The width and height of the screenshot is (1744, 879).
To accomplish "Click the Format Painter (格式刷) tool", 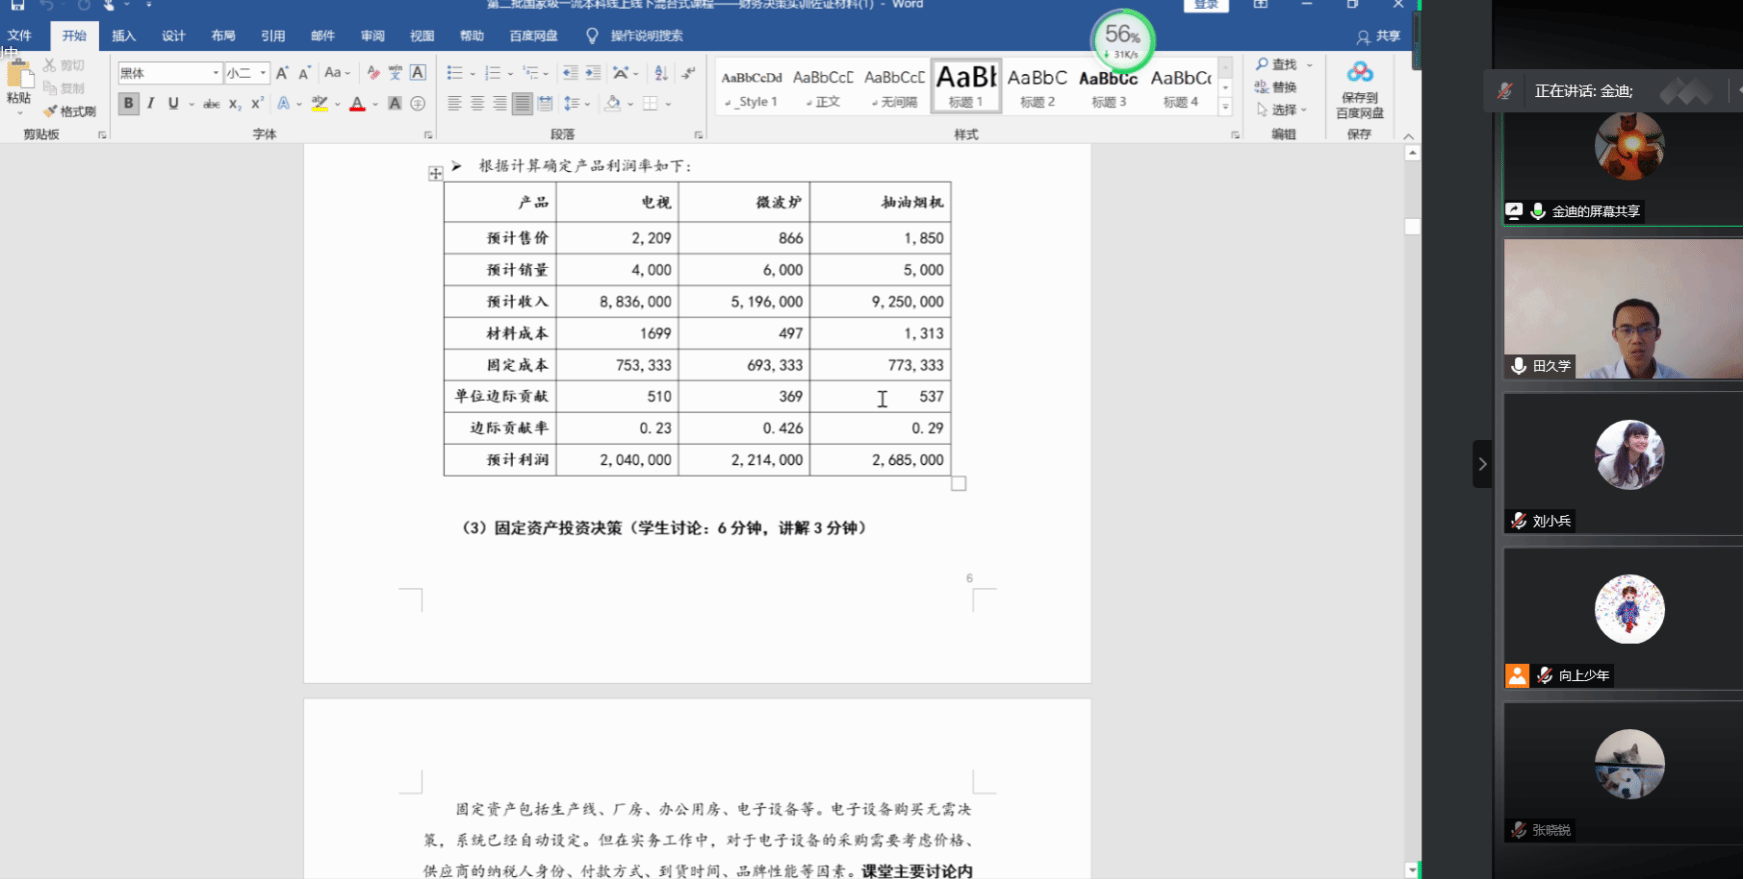I will pos(70,111).
